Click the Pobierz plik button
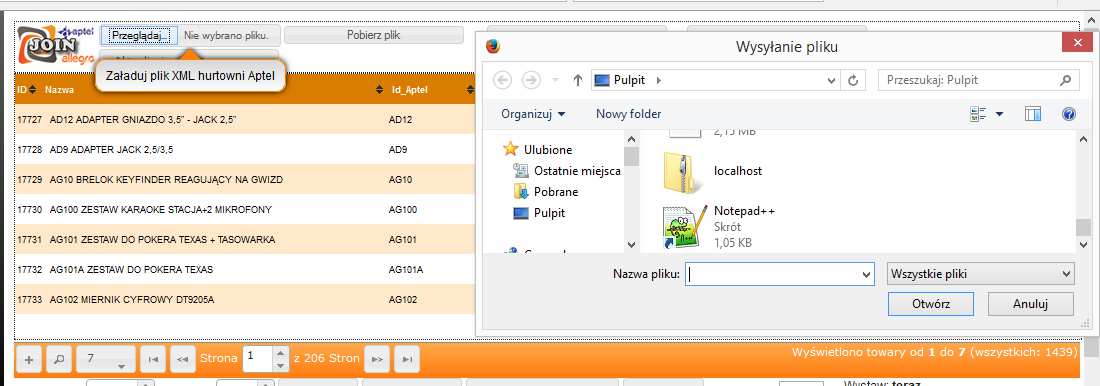This screenshot has height=386, width=1100. (x=373, y=35)
